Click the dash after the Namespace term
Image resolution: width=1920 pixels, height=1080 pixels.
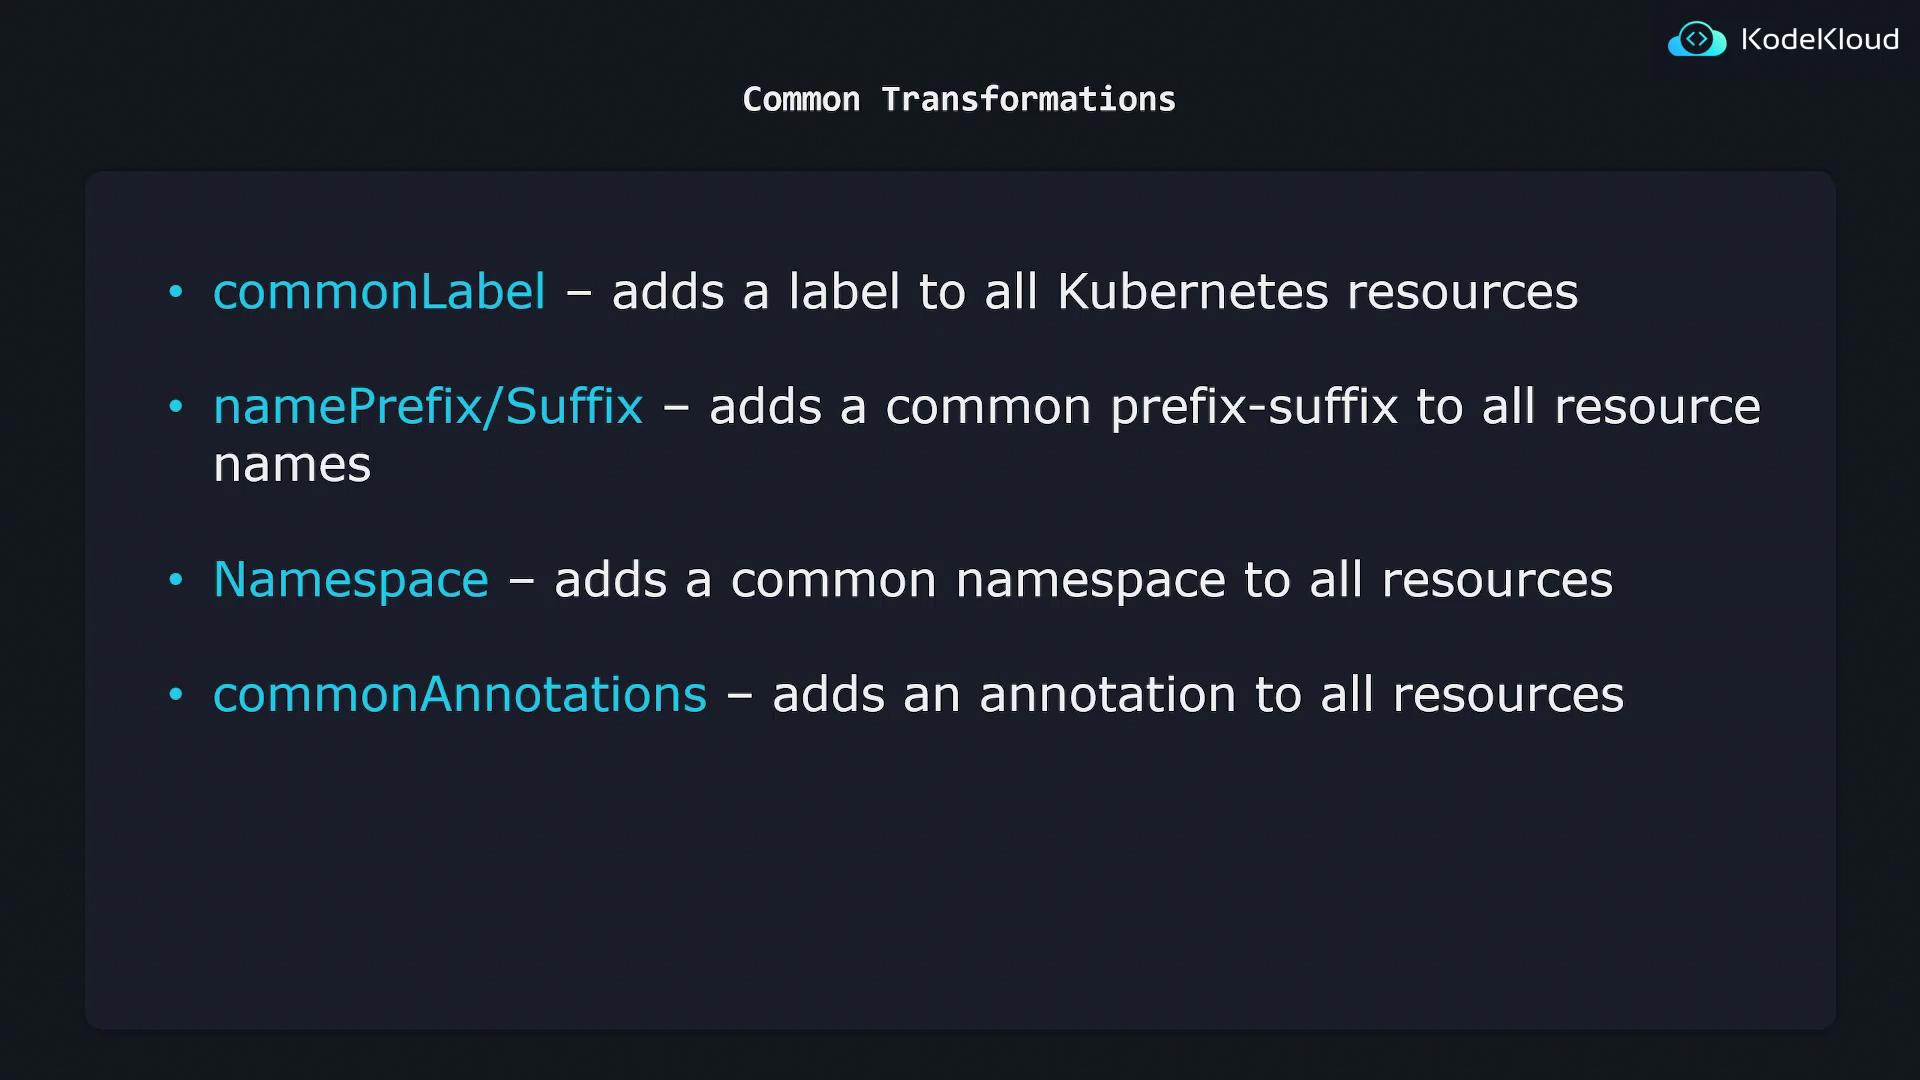(521, 581)
